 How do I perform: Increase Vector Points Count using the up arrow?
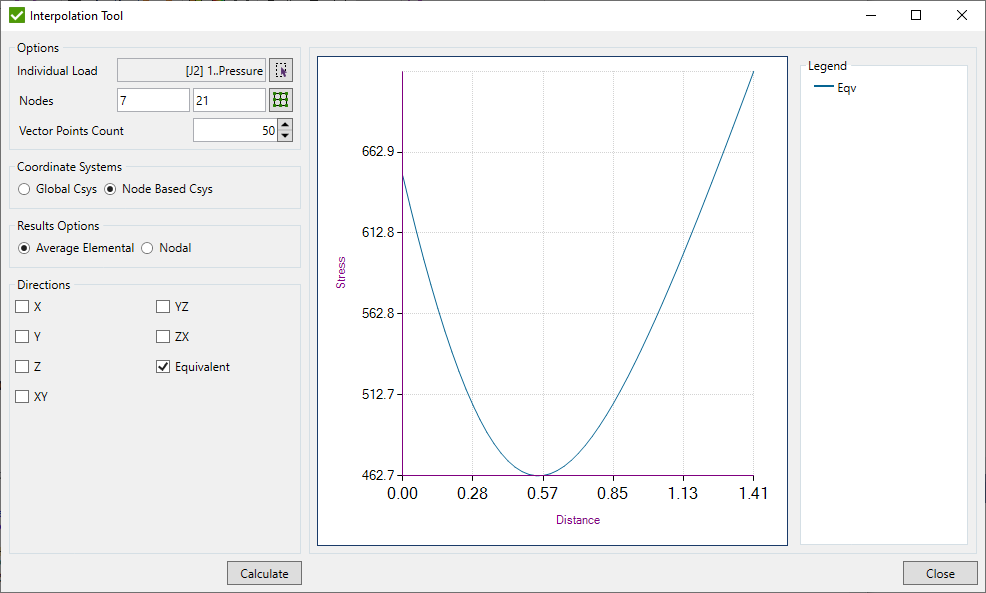[283, 124]
